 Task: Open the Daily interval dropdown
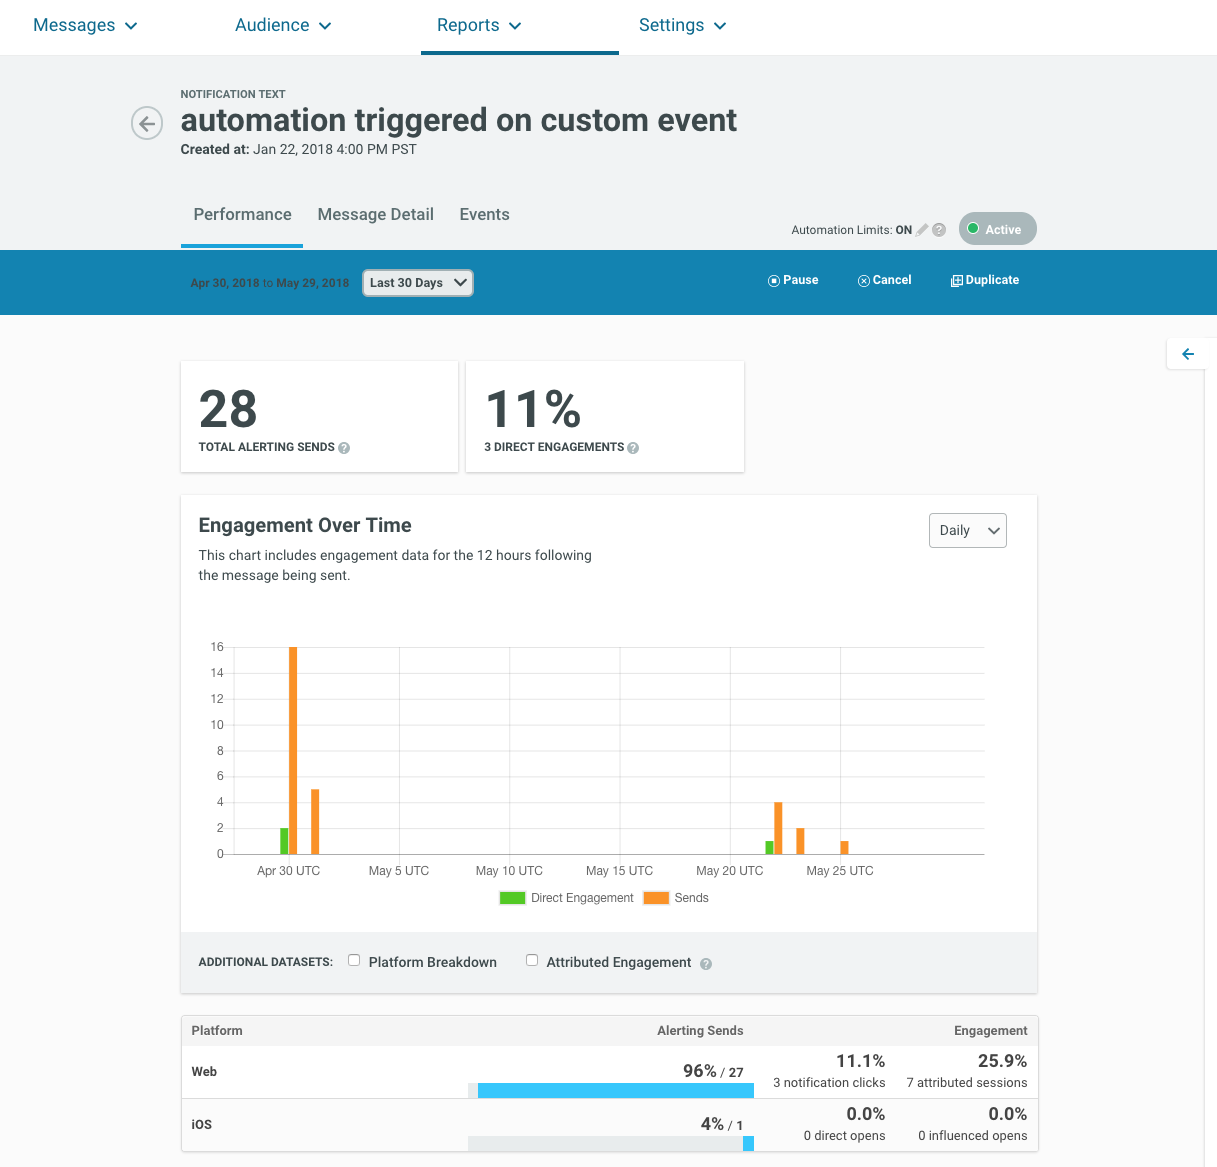point(967,531)
